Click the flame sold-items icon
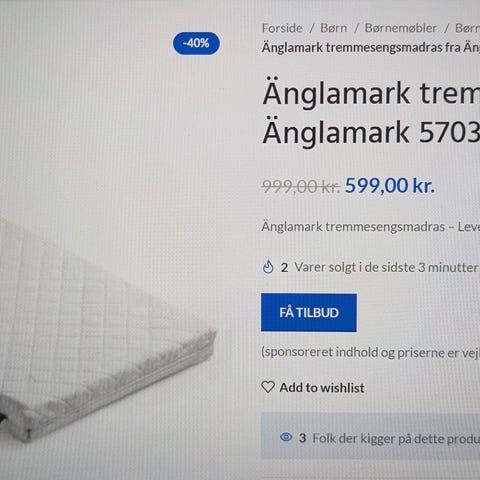The image size is (480, 480). pos(268,267)
